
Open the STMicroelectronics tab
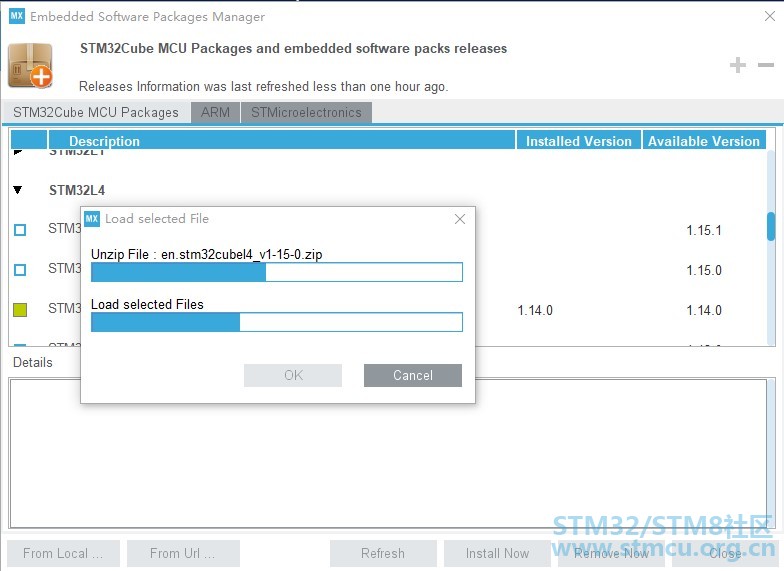coord(306,112)
